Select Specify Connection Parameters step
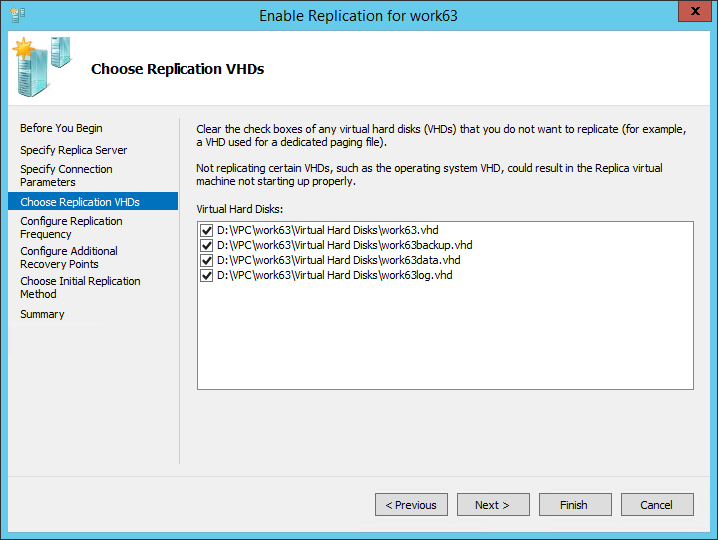This screenshot has height=540, width=718. click(66, 176)
